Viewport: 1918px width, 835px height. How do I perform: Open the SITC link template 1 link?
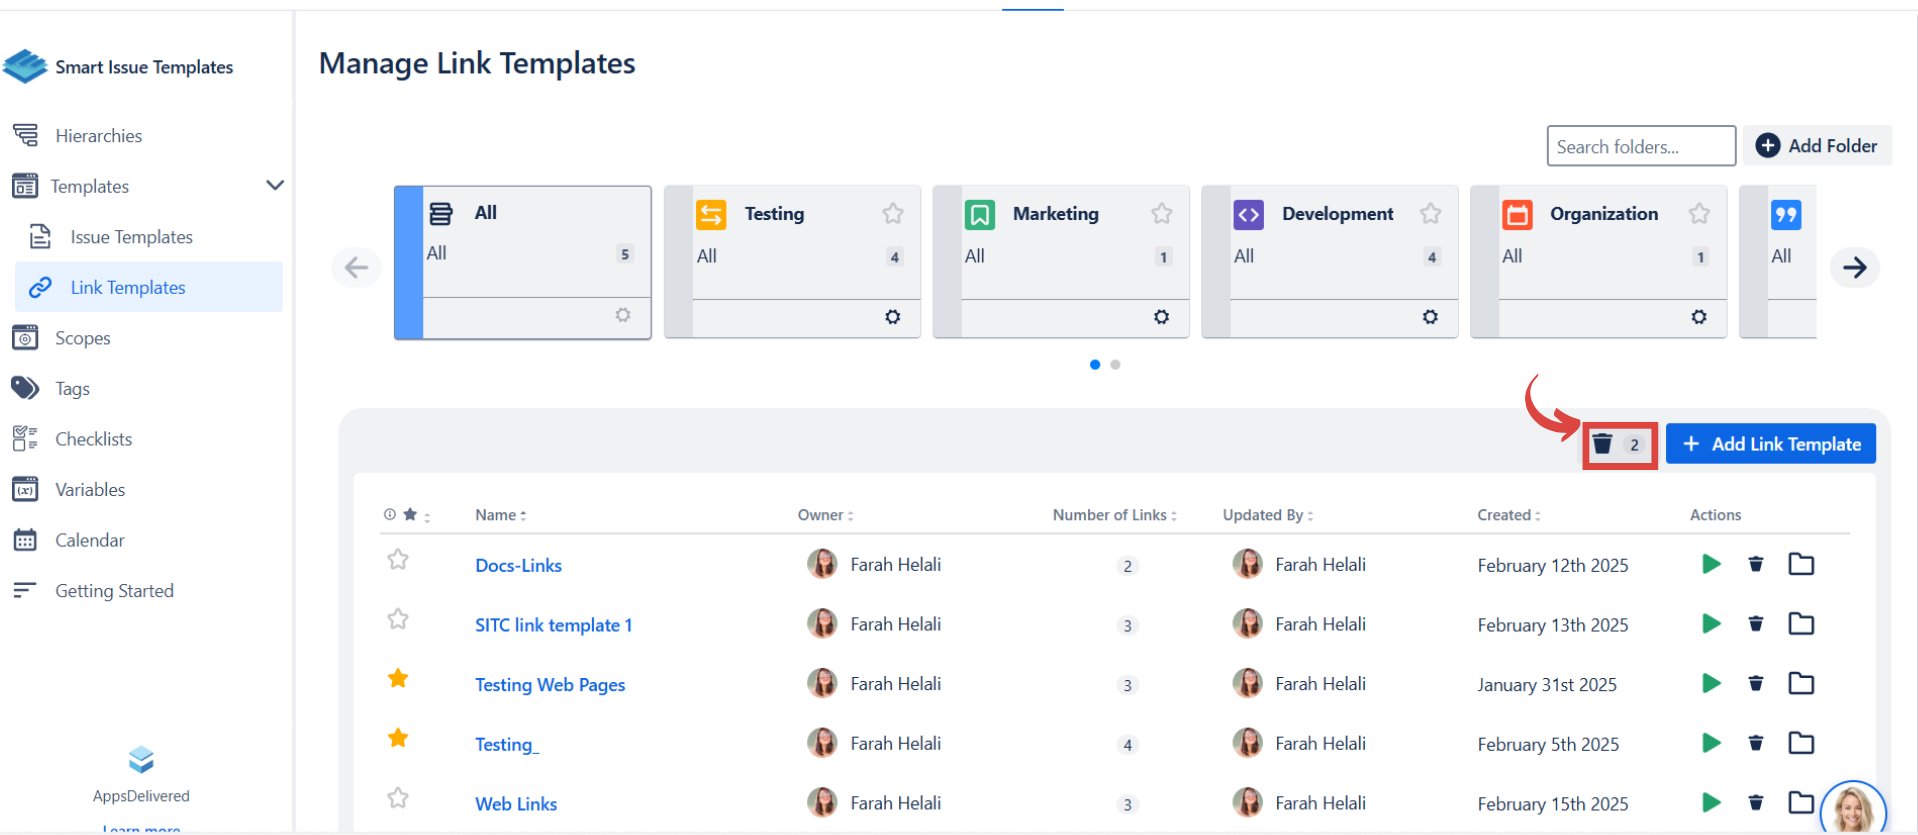(x=553, y=625)
